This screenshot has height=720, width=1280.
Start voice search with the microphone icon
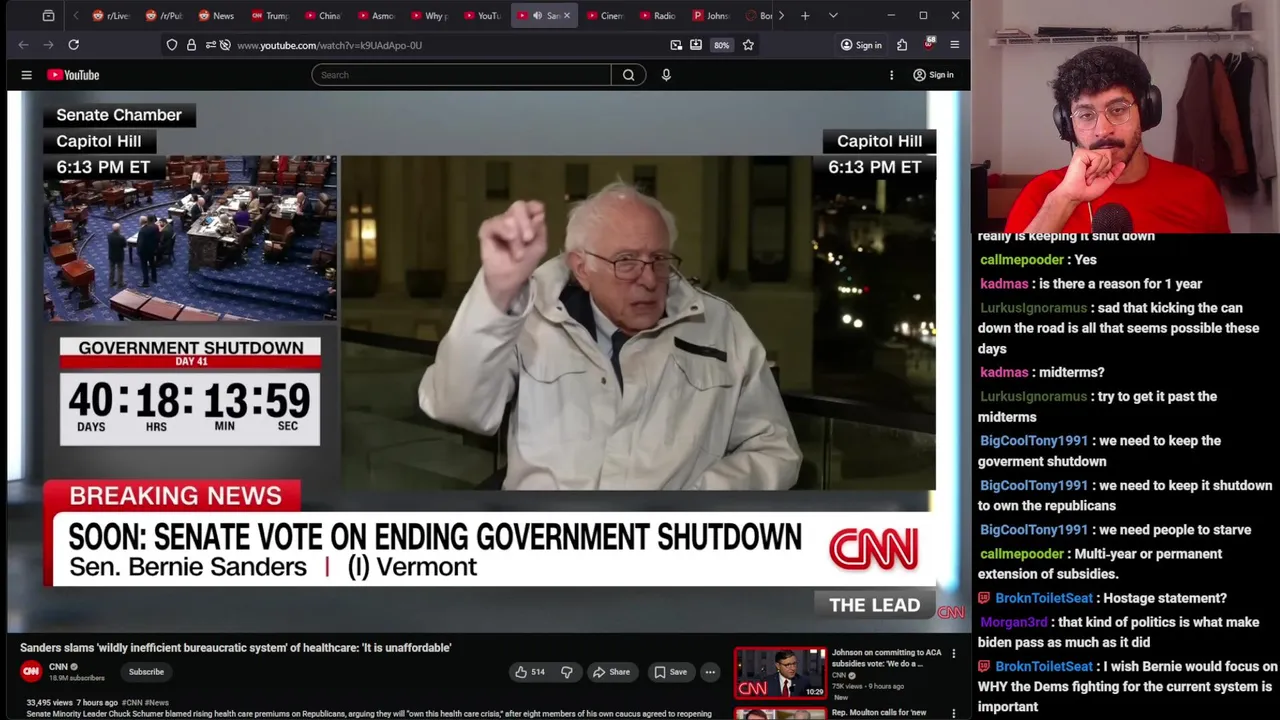pyautogui.click(x=666, y=75)
